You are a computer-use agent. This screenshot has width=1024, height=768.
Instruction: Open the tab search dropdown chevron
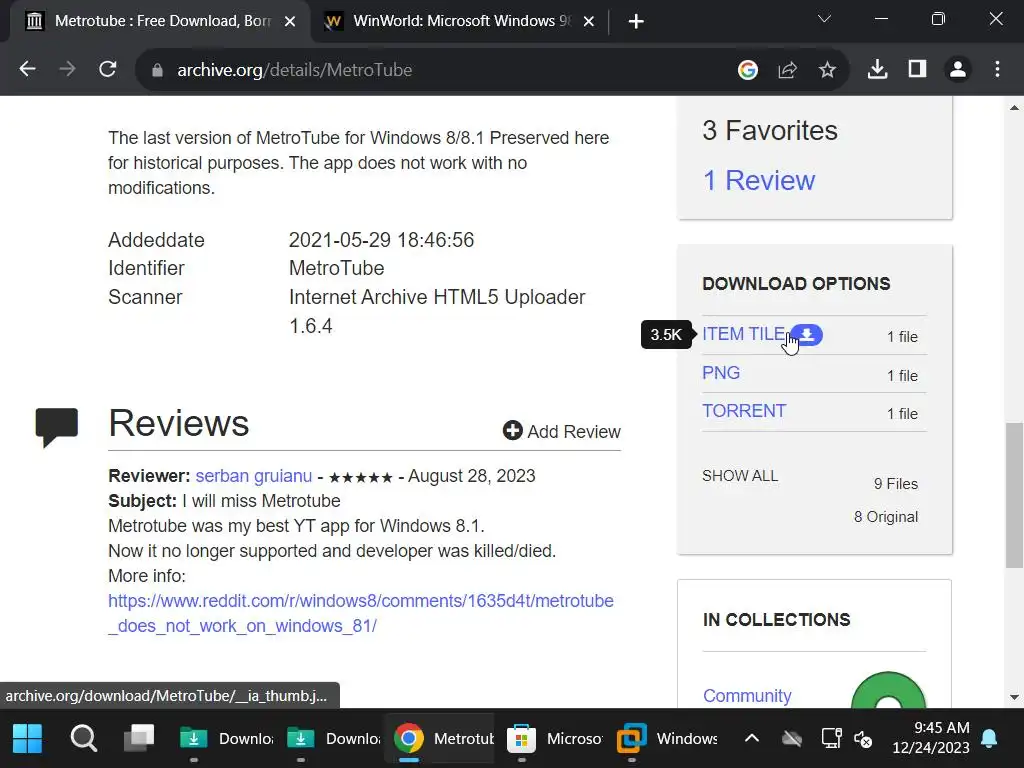824,19
